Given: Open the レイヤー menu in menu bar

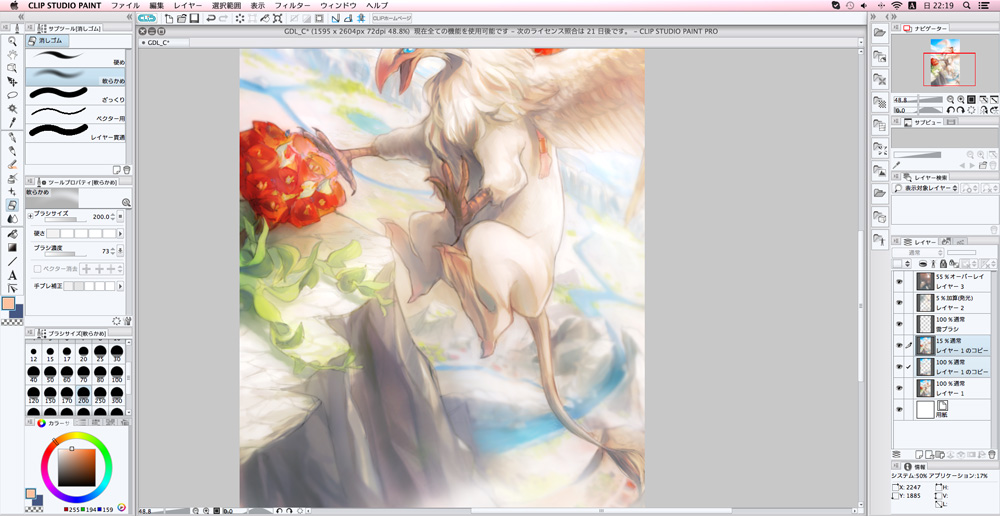Looking at the screenshot, I should (188, 5).
